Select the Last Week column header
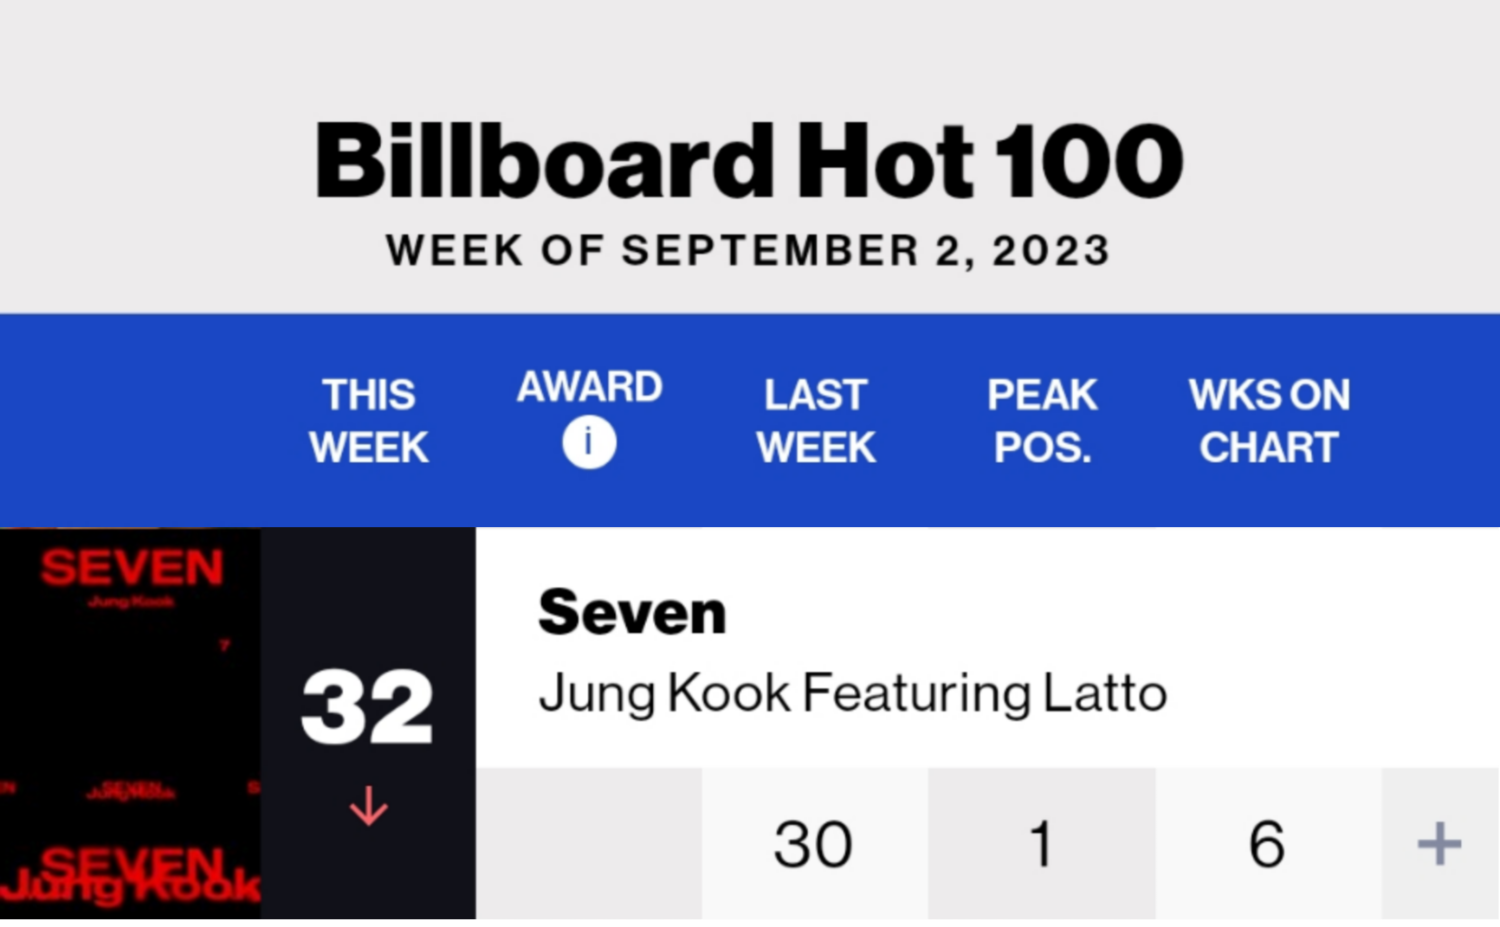 click(x=816, y=421)
